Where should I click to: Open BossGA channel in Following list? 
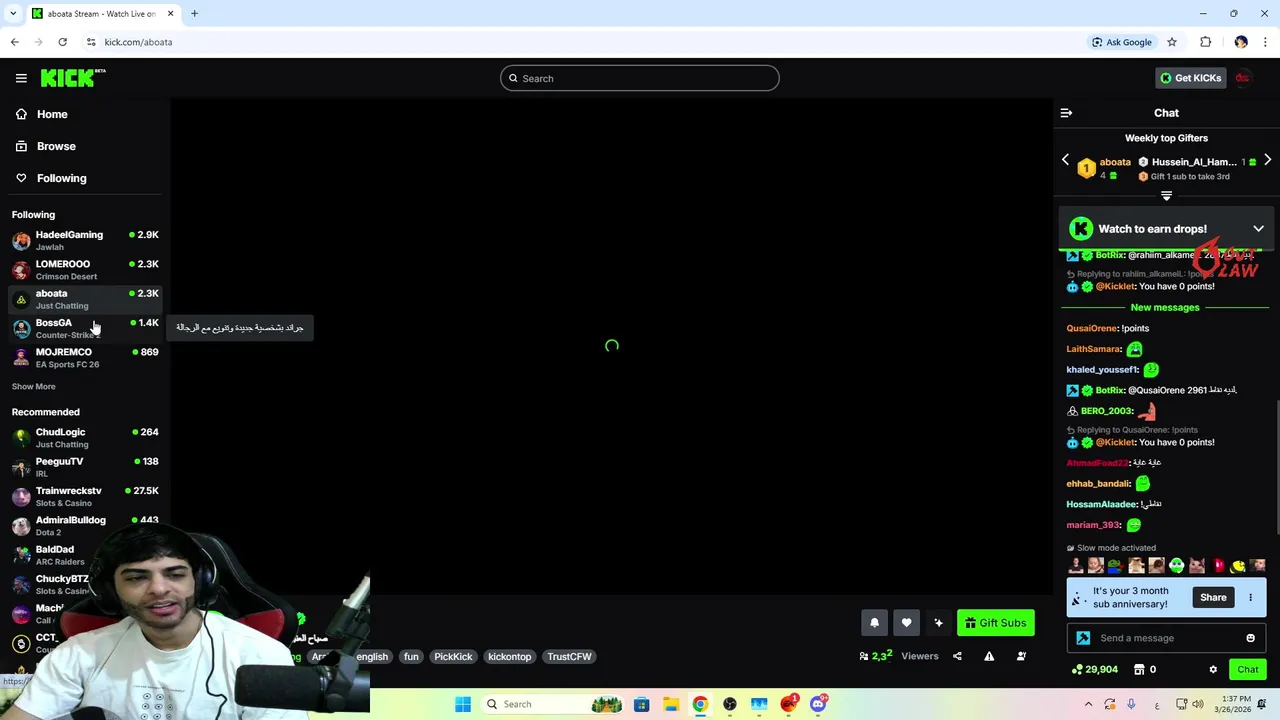point(85,328)
